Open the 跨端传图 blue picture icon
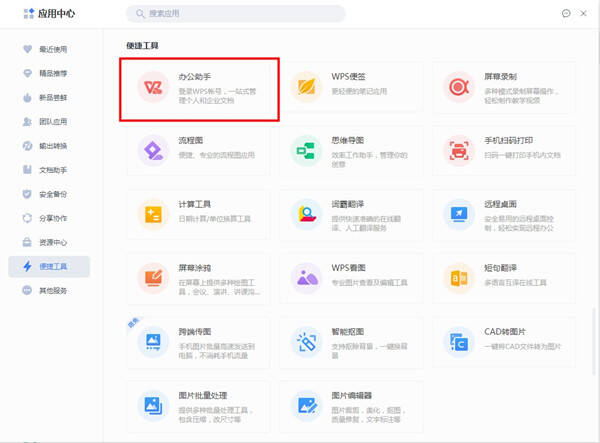The height and width of the screenshot is (443, 600). (153, 342)
